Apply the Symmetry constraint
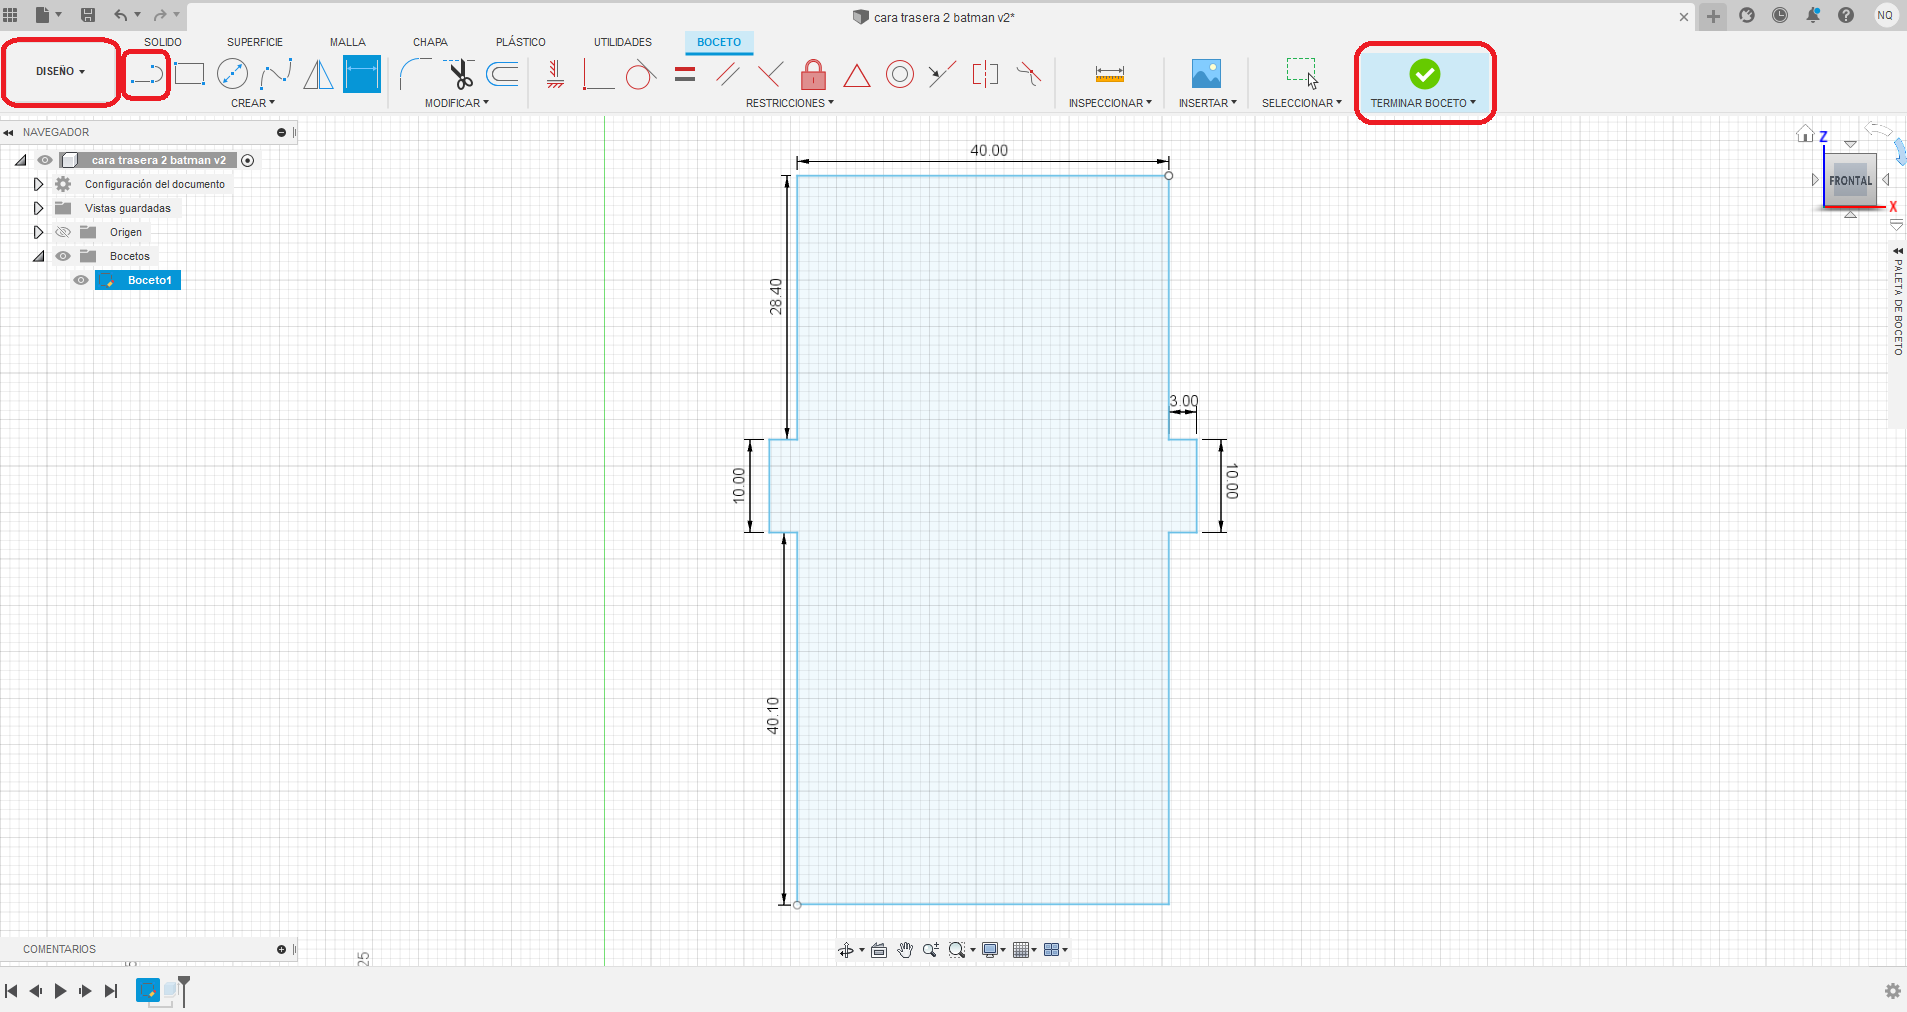The image size is (1907, 1012). 985,74
